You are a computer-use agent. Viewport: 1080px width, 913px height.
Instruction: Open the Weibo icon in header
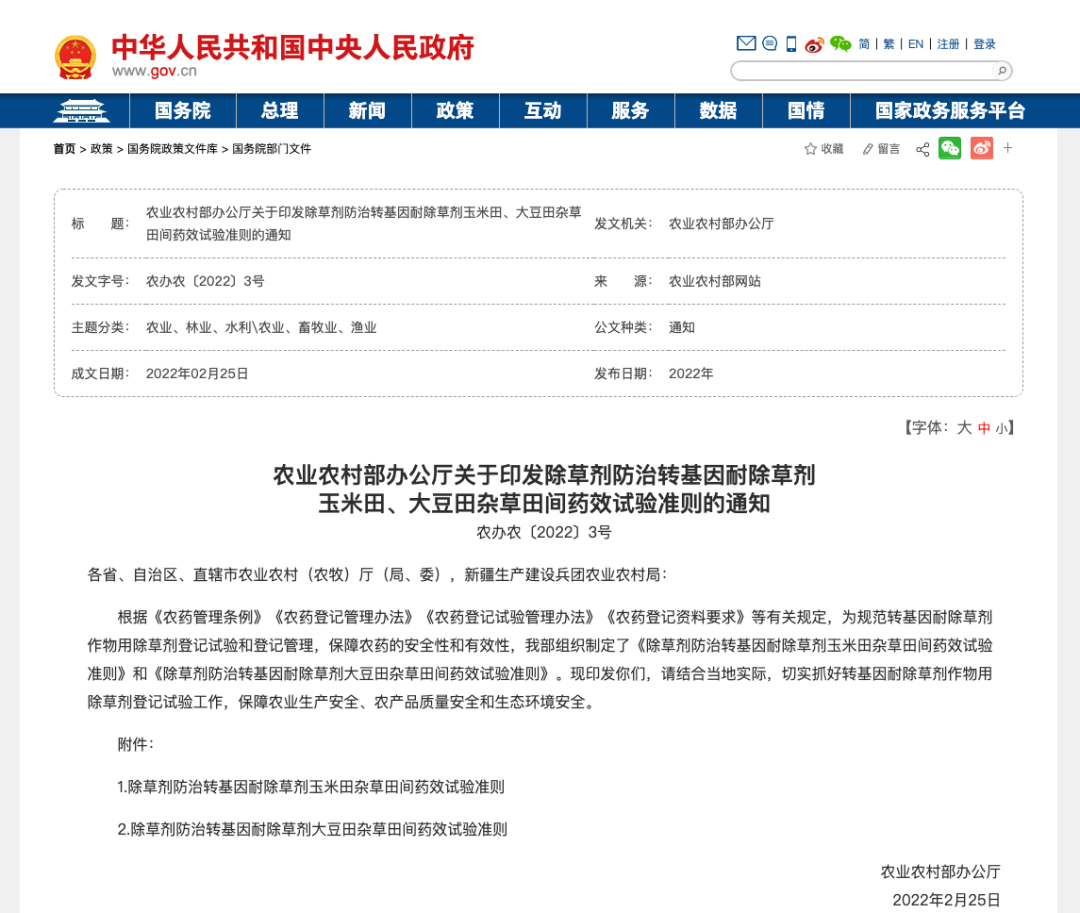click(814, 45)
